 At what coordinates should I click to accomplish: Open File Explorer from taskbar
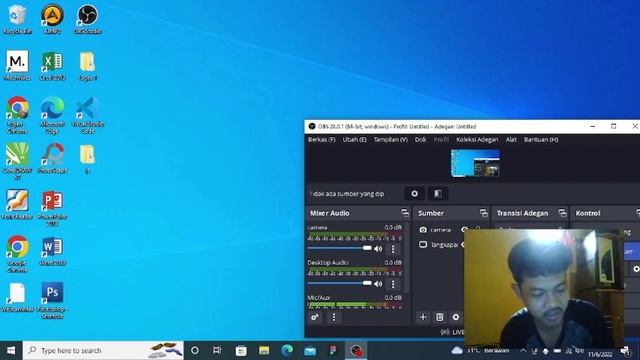[264, 350]
